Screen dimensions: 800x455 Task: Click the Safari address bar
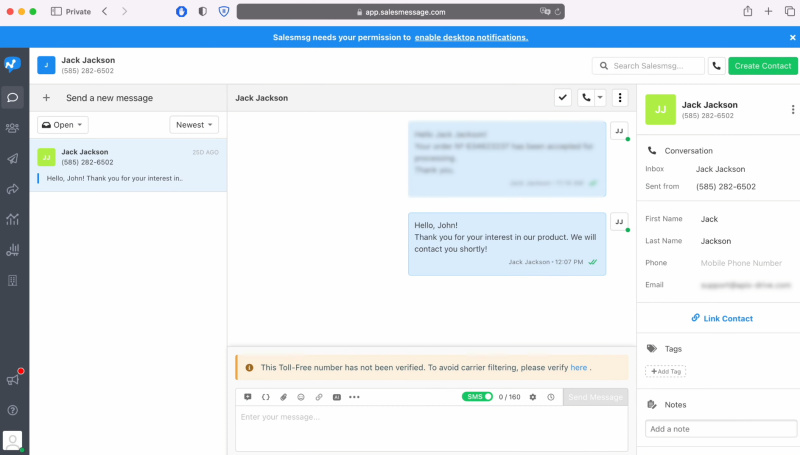401,12
